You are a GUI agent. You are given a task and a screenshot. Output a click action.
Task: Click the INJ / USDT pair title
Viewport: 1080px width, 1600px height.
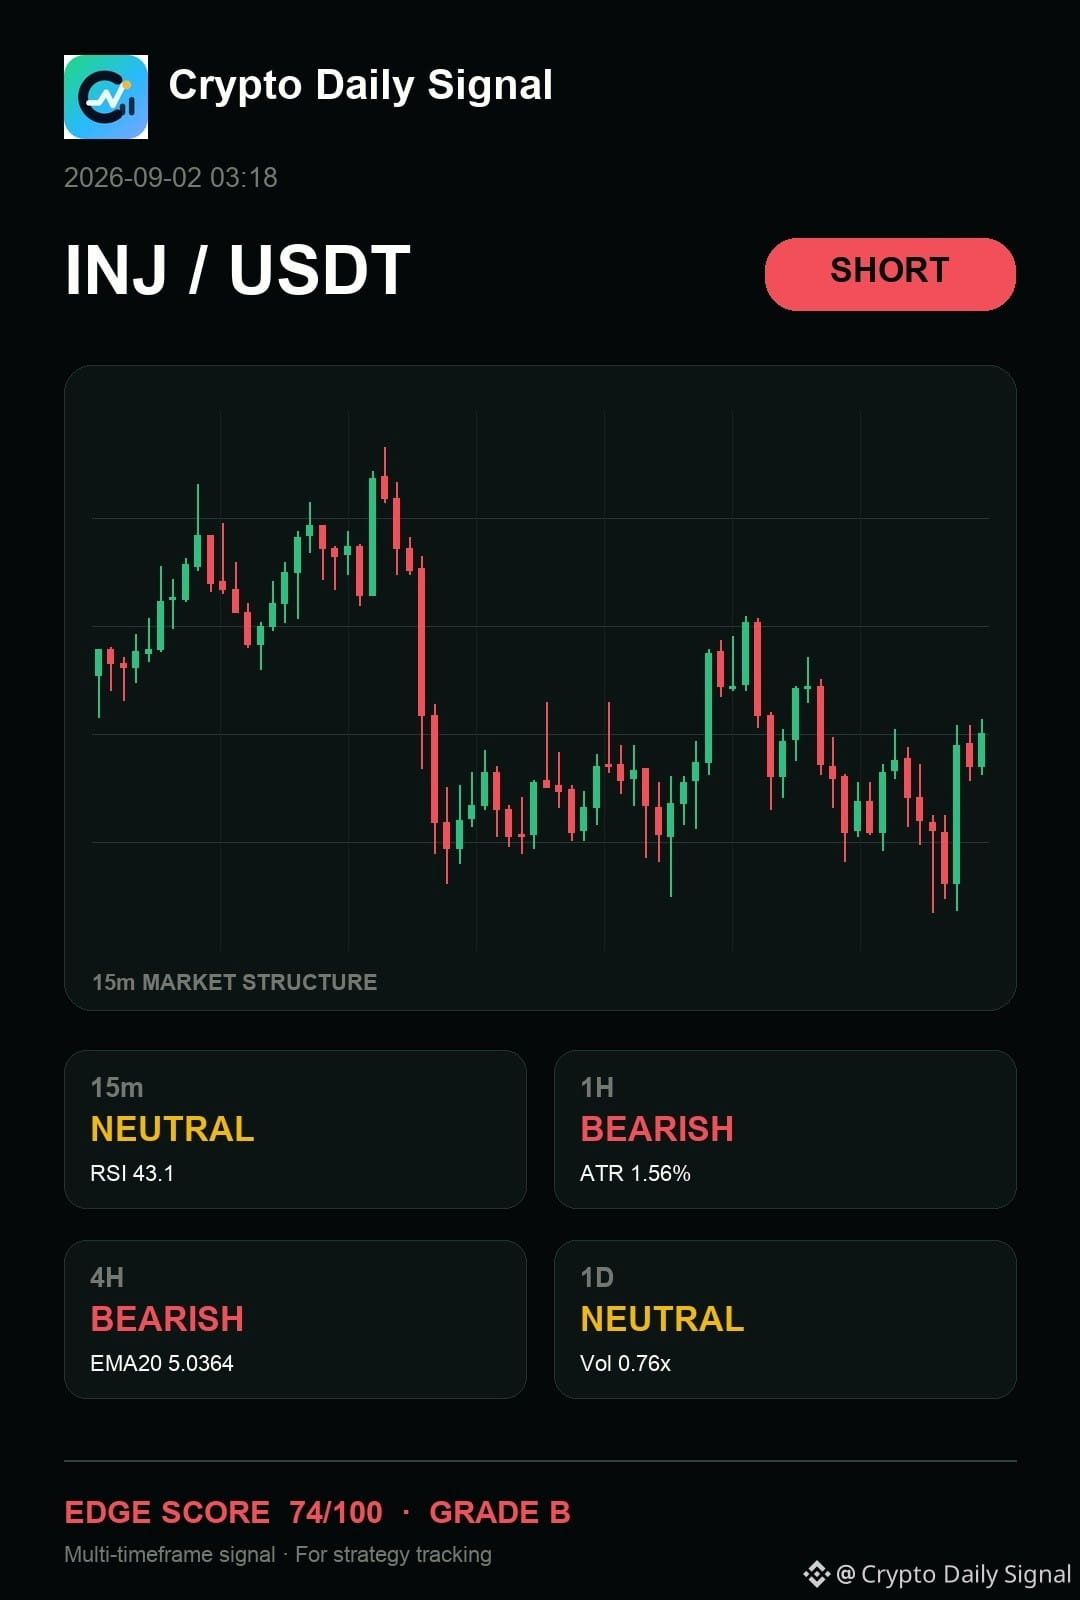click(238, 270)
